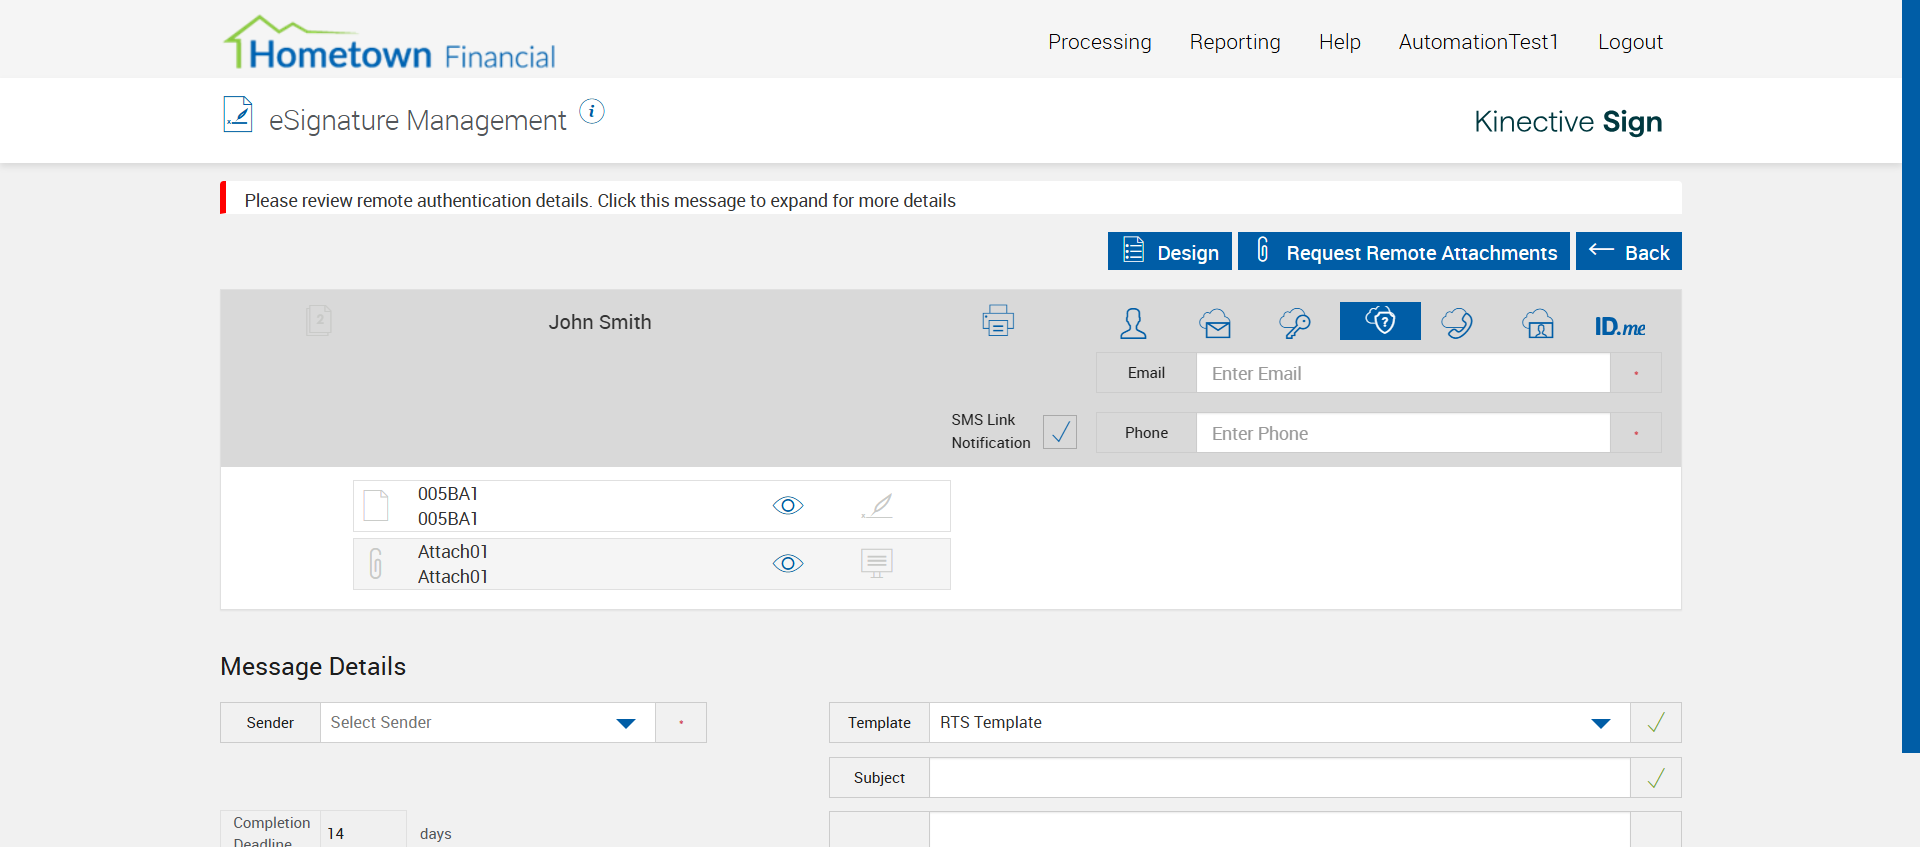Image resolution: width=1920 pixels, height=847 pixels.
Task: Choose the cloud email authentication icon
Action: pyautogui.click(x=1215, y=323)
